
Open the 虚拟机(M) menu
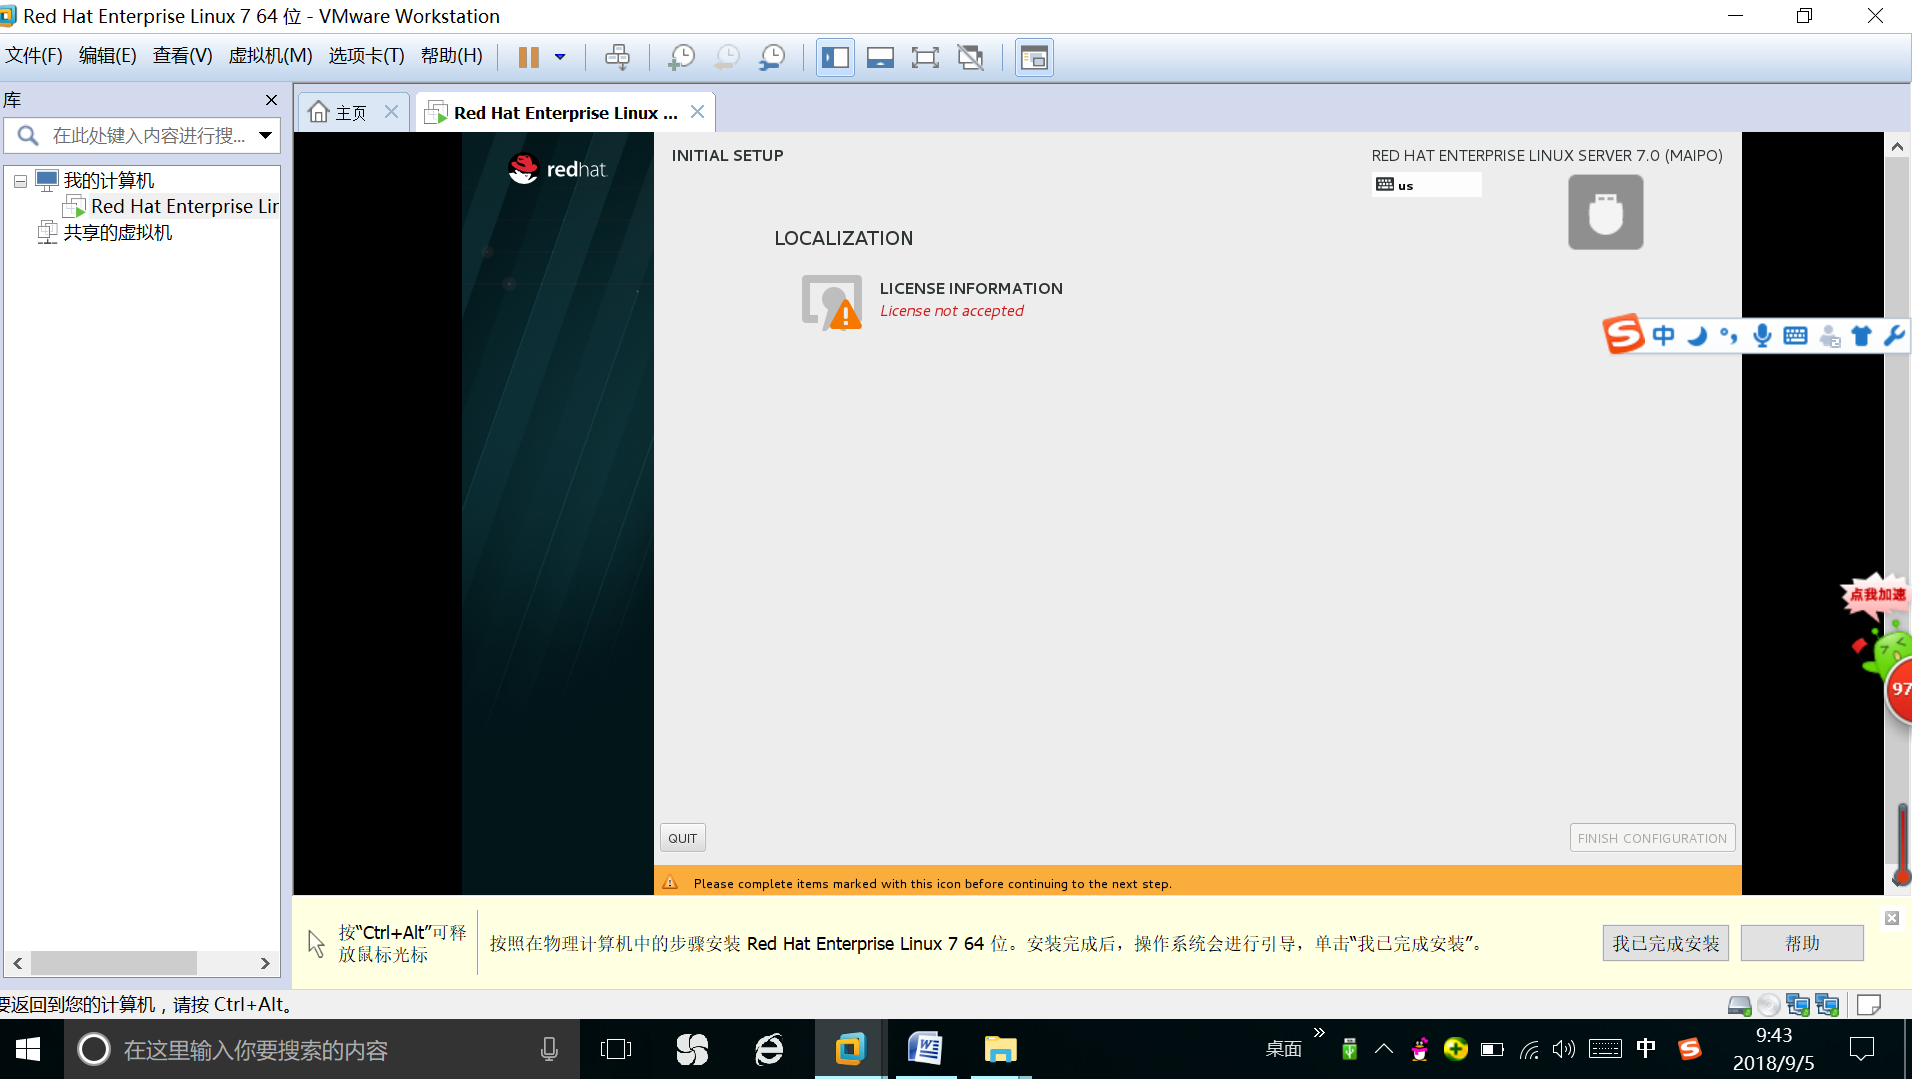coord(270,56)
